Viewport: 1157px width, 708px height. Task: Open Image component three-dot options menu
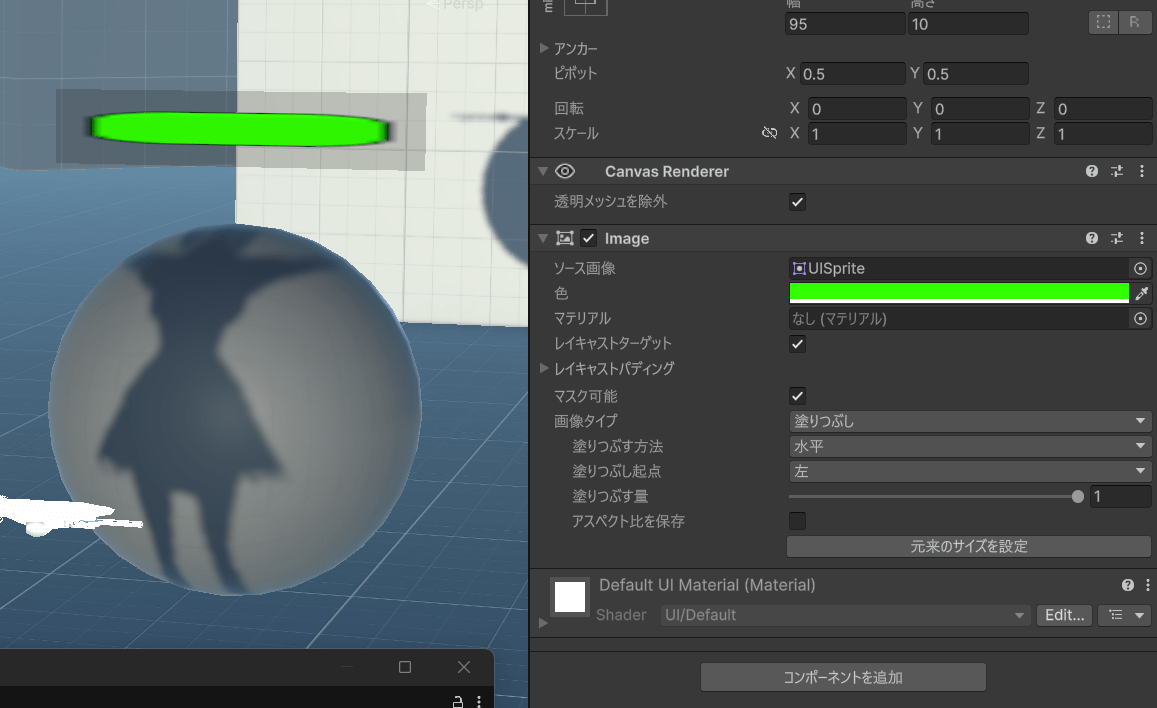pyautogui.click(x=1142, y=238)
